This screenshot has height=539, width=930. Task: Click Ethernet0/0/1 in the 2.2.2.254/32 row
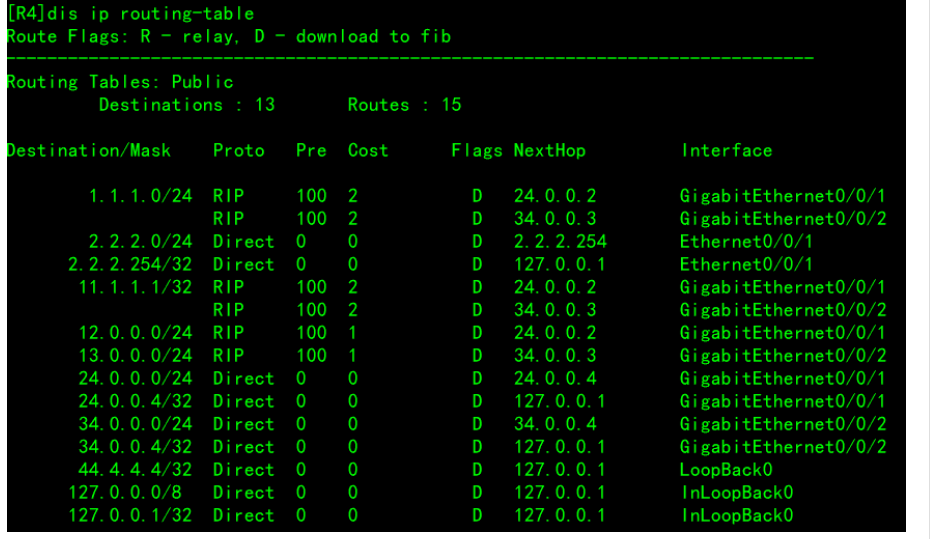(x=746, y=264)
